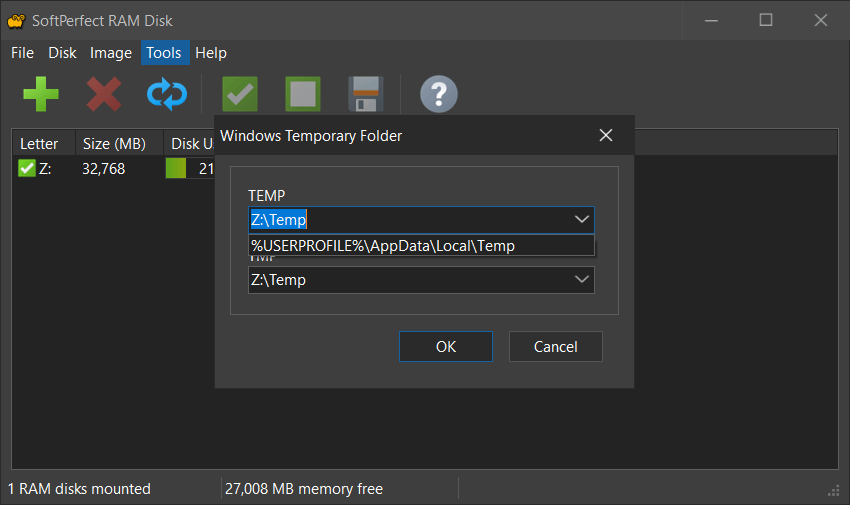Click the SoftPerfect RAM Disk app icon
The height and width of the screenshot is (505, 850).
16,21
